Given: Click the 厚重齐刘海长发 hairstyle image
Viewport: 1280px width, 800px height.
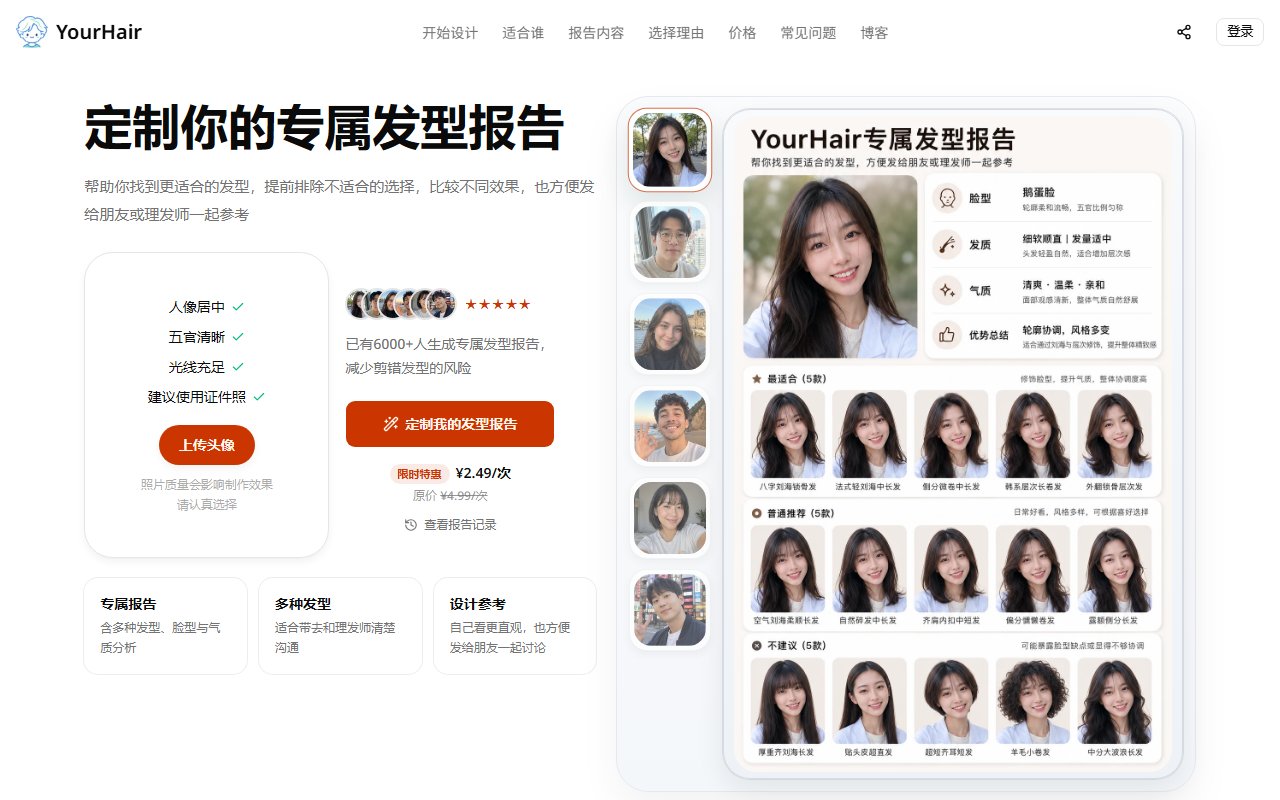Looking at the screenshot, I should pyautogui.click(x=788, y=701).
